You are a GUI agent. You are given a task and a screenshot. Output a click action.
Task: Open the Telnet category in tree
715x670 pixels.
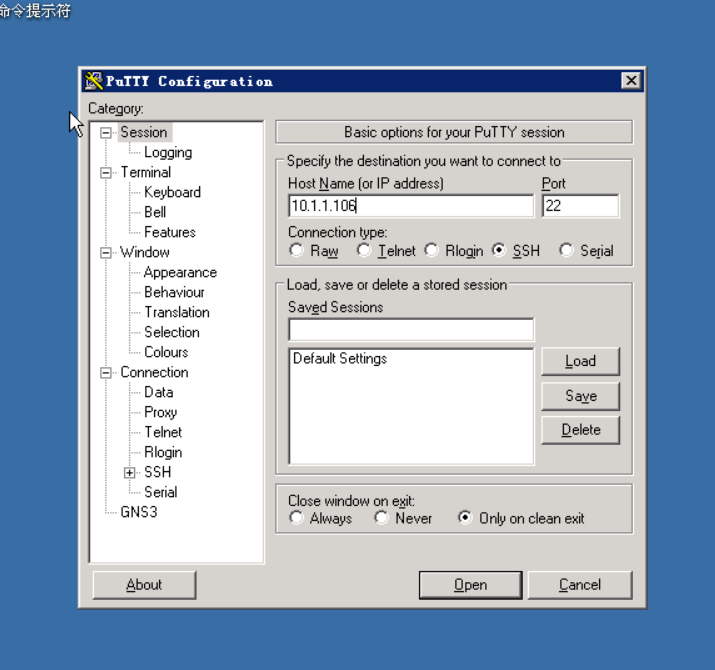pos(163,432)
